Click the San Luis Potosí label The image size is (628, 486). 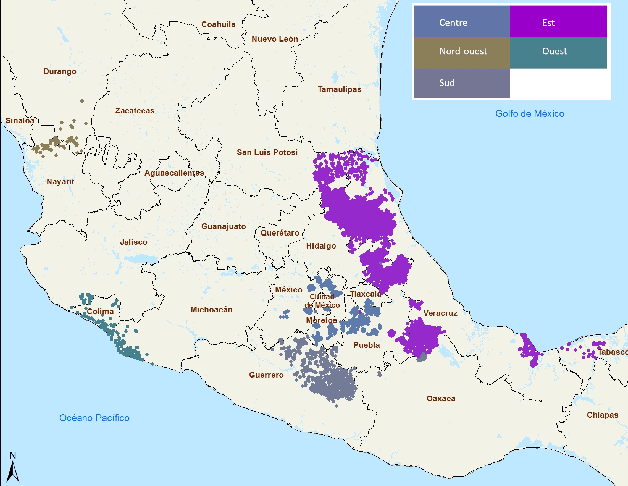coord(267,152)
